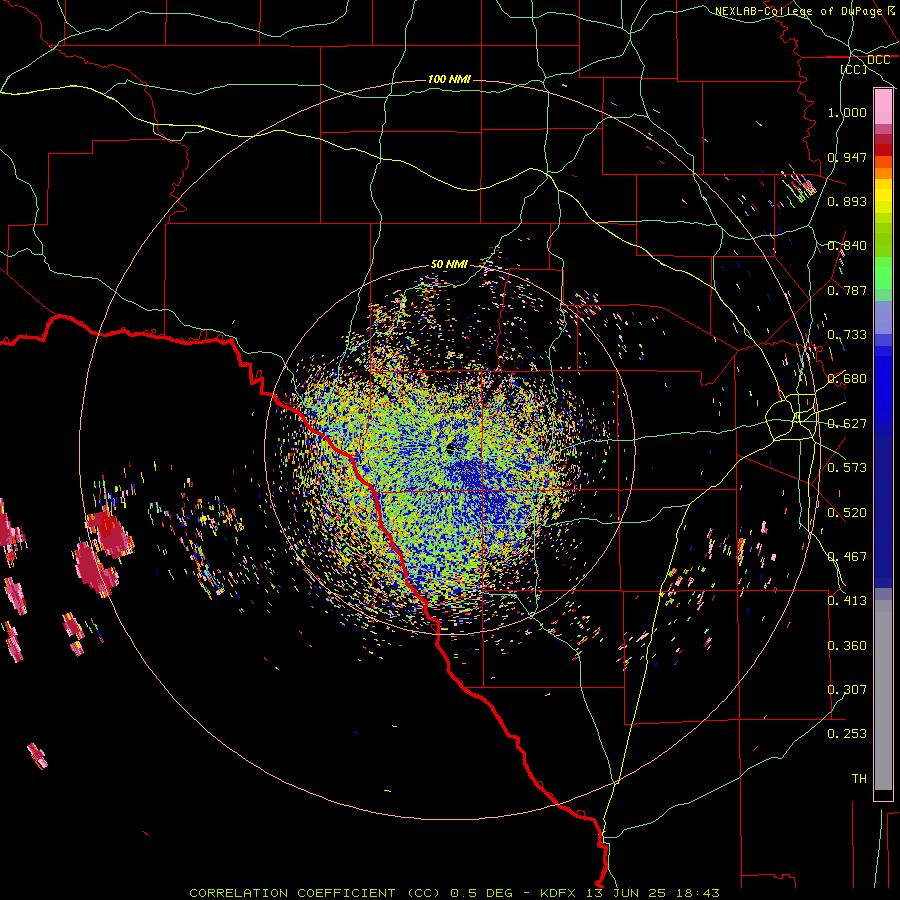Click the 0.733 scale value

click(847, 335)
